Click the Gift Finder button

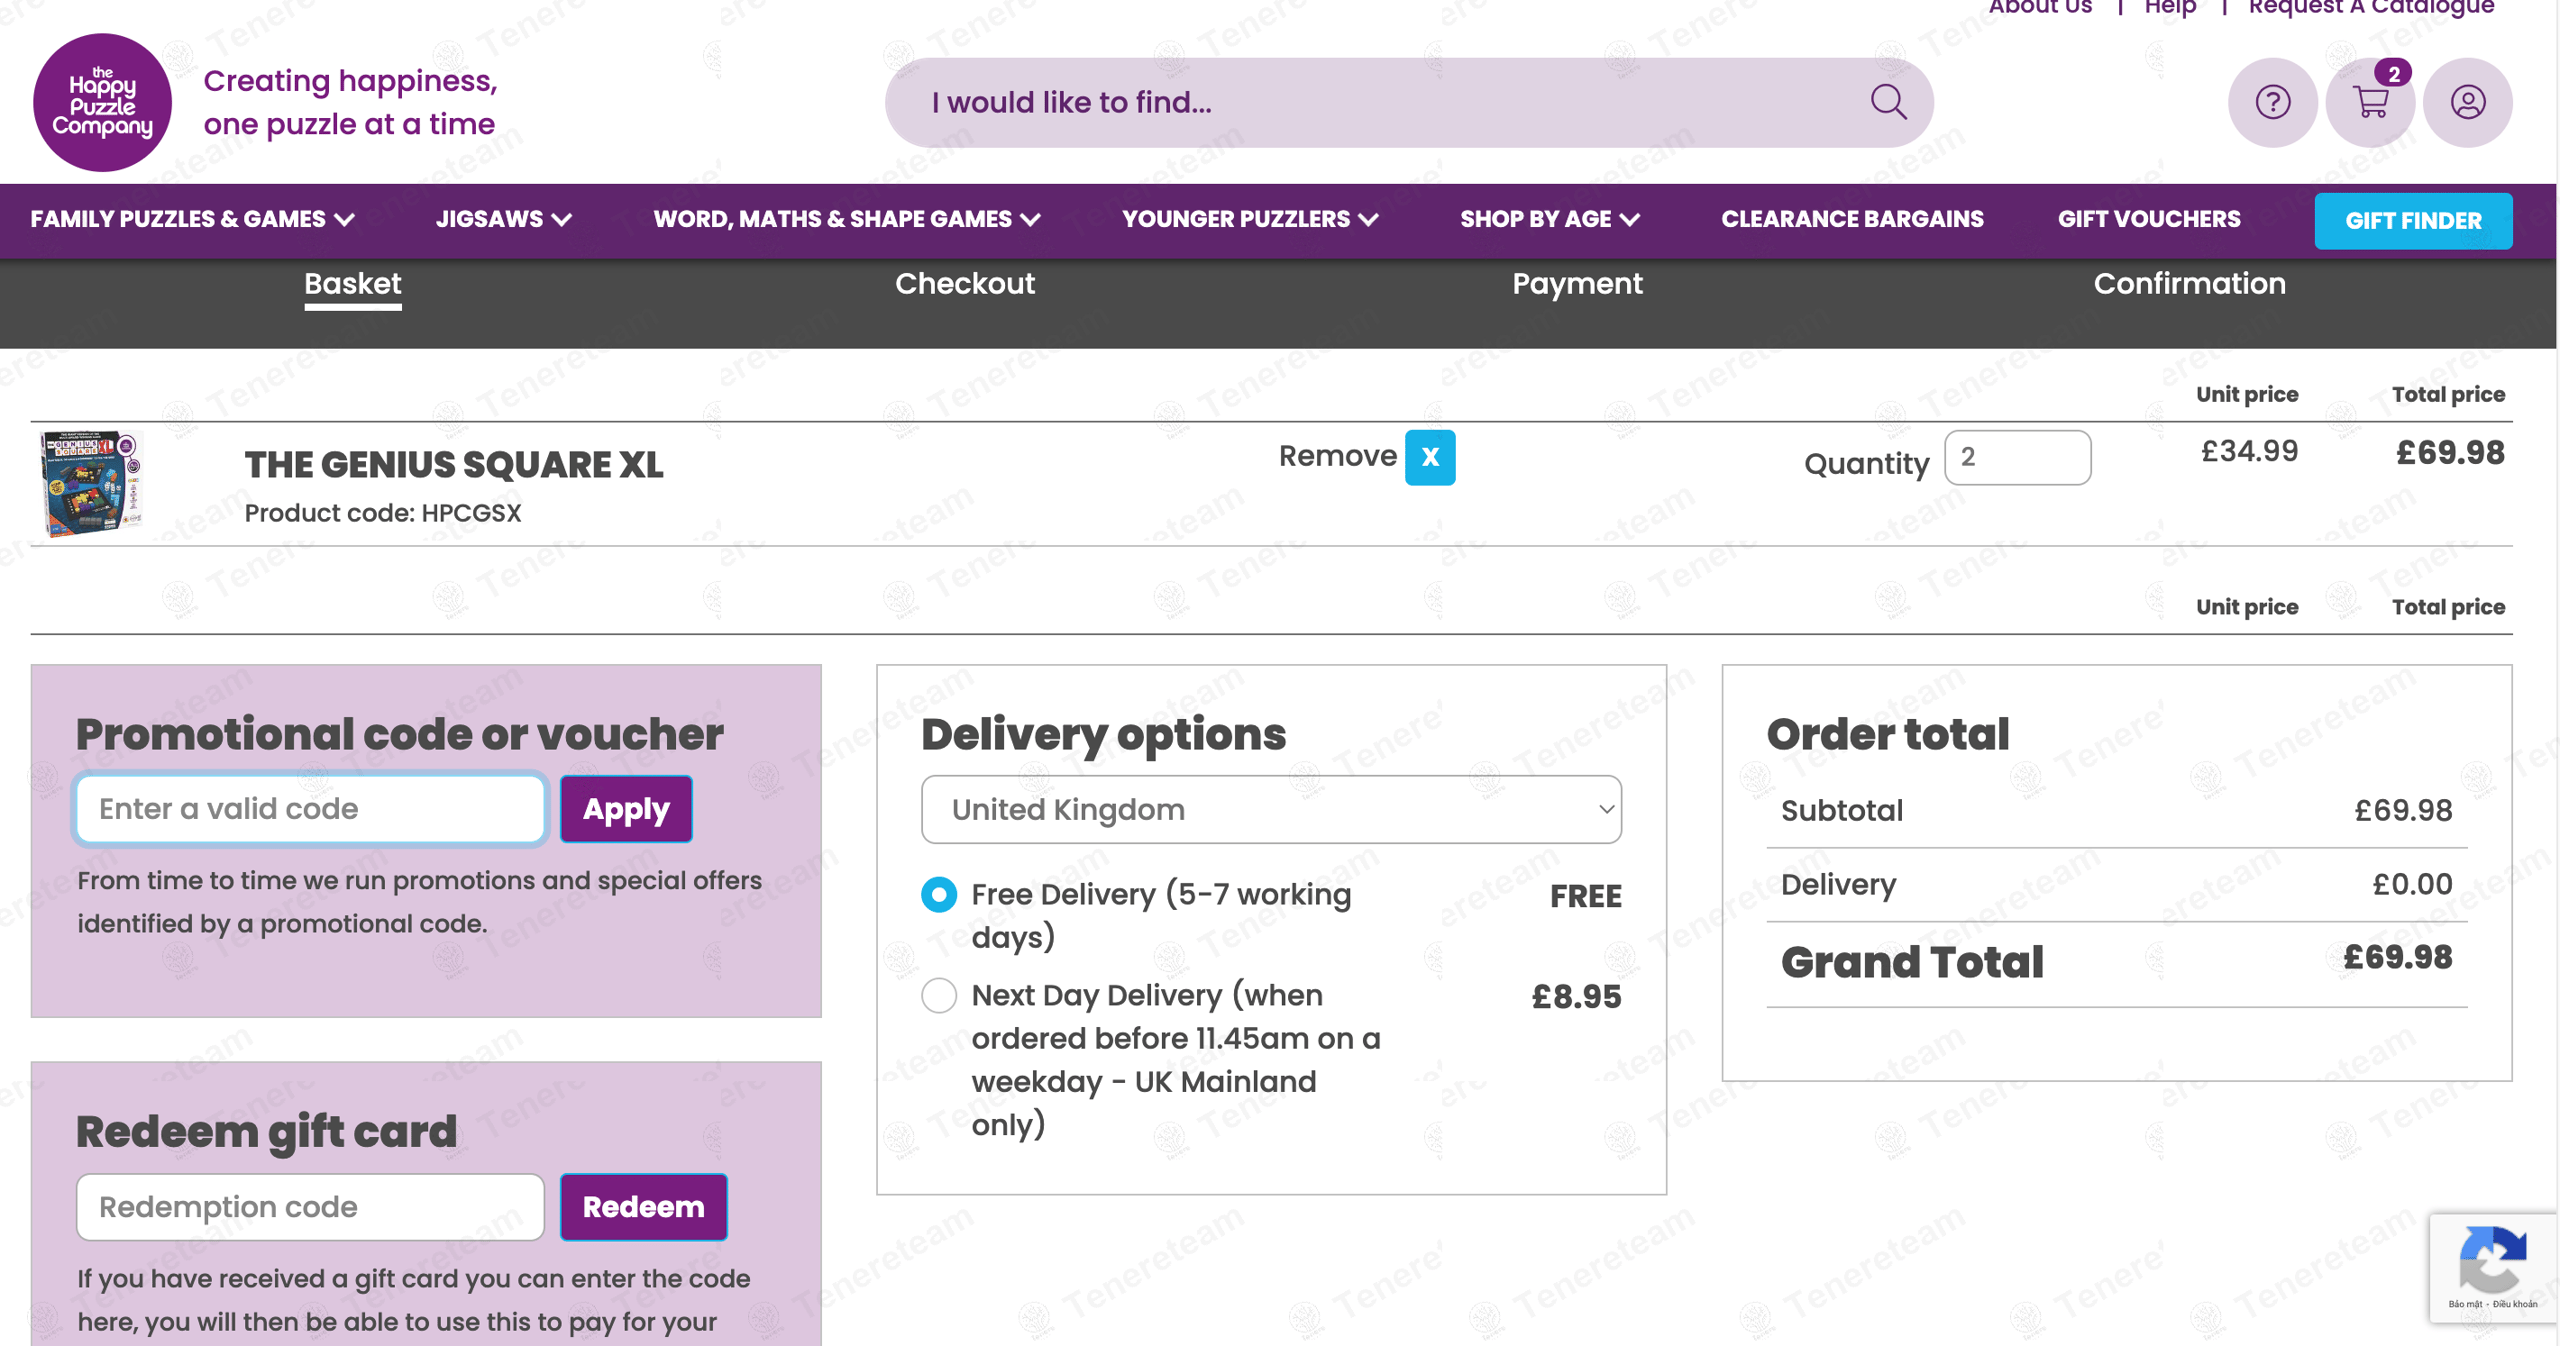point(2413,221)
